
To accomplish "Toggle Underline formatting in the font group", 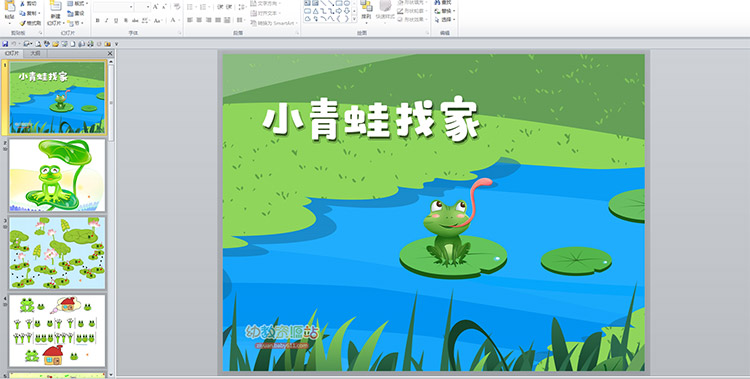I will [116, 21].
